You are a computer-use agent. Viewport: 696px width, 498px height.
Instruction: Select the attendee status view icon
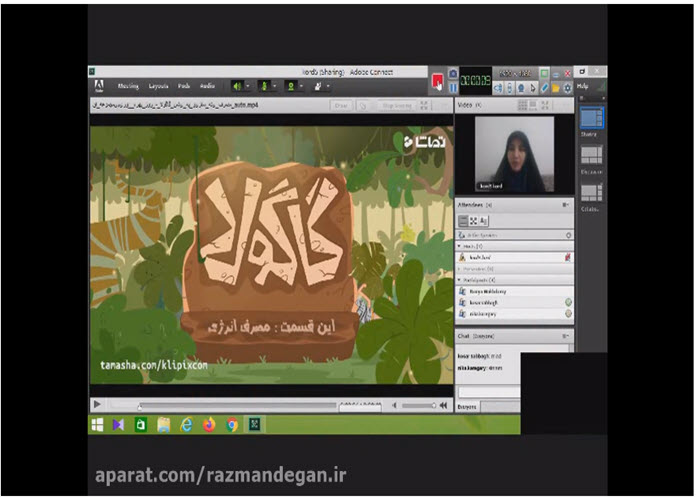pos(483,221)
